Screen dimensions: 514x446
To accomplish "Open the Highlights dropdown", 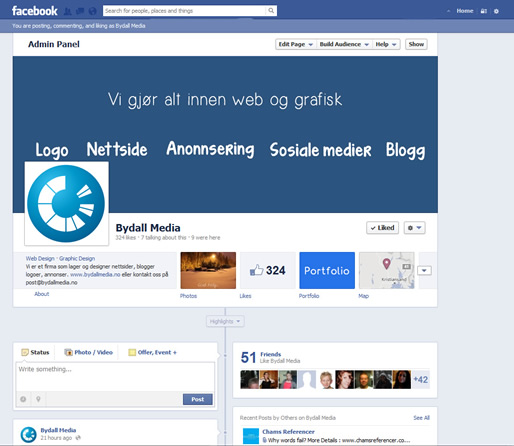I will 225,321.
